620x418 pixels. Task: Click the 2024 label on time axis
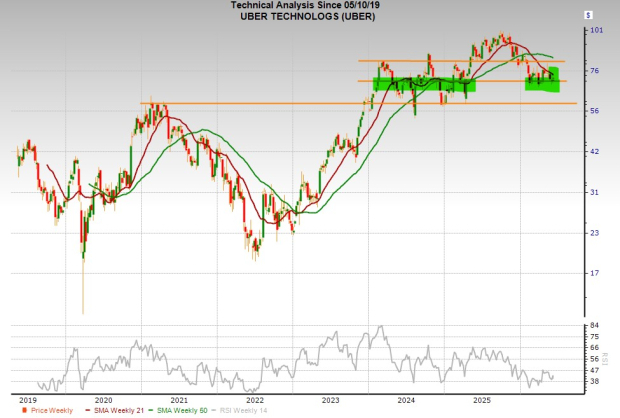(x=406, y=400)
